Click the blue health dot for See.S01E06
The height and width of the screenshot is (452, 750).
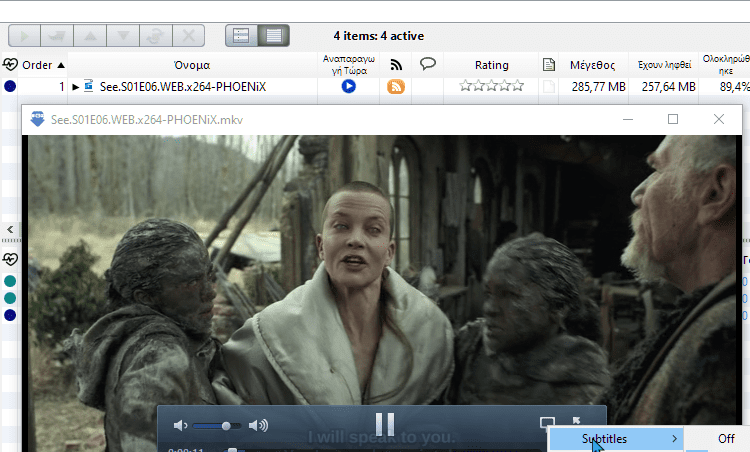[x=10, y=87]
